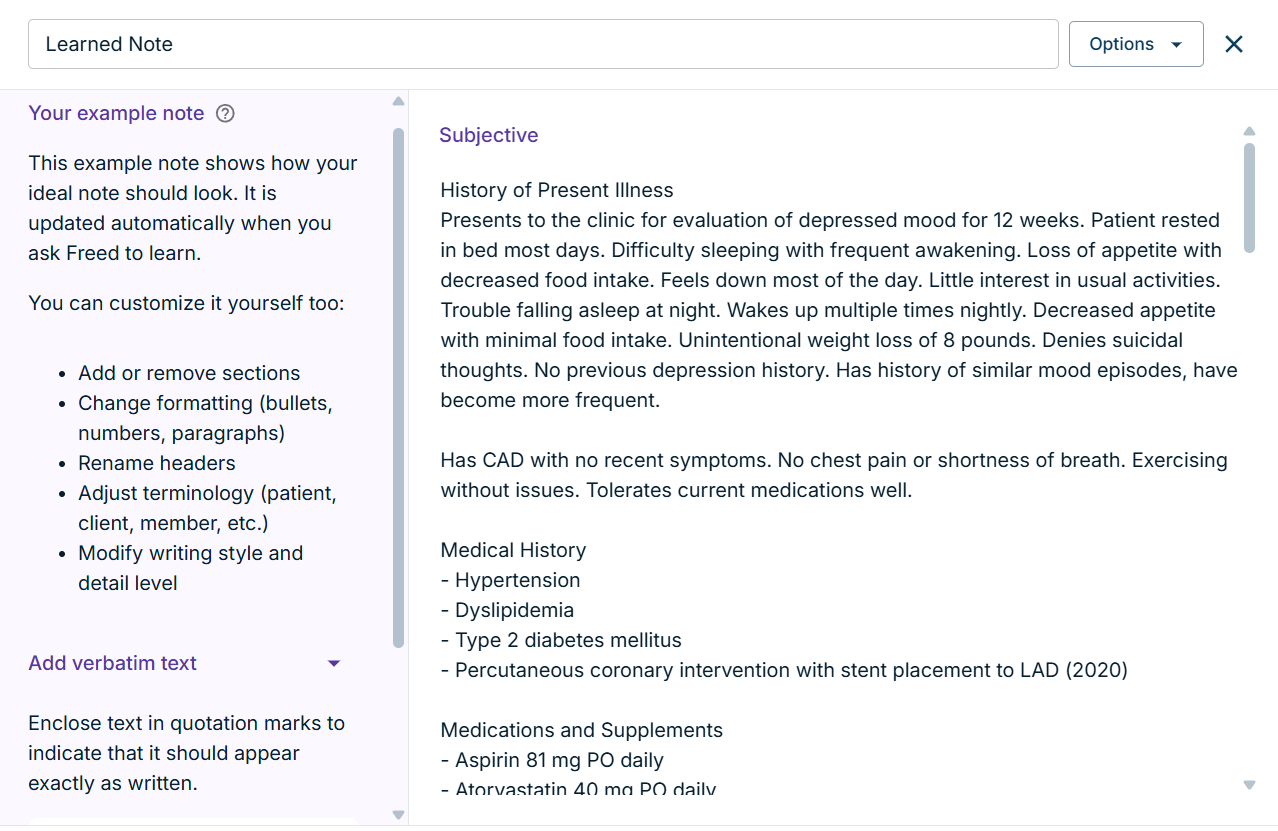Click the "Medical History" heading in the note
The height and width of the screenshot is (831, 1278).
[513, 549]
